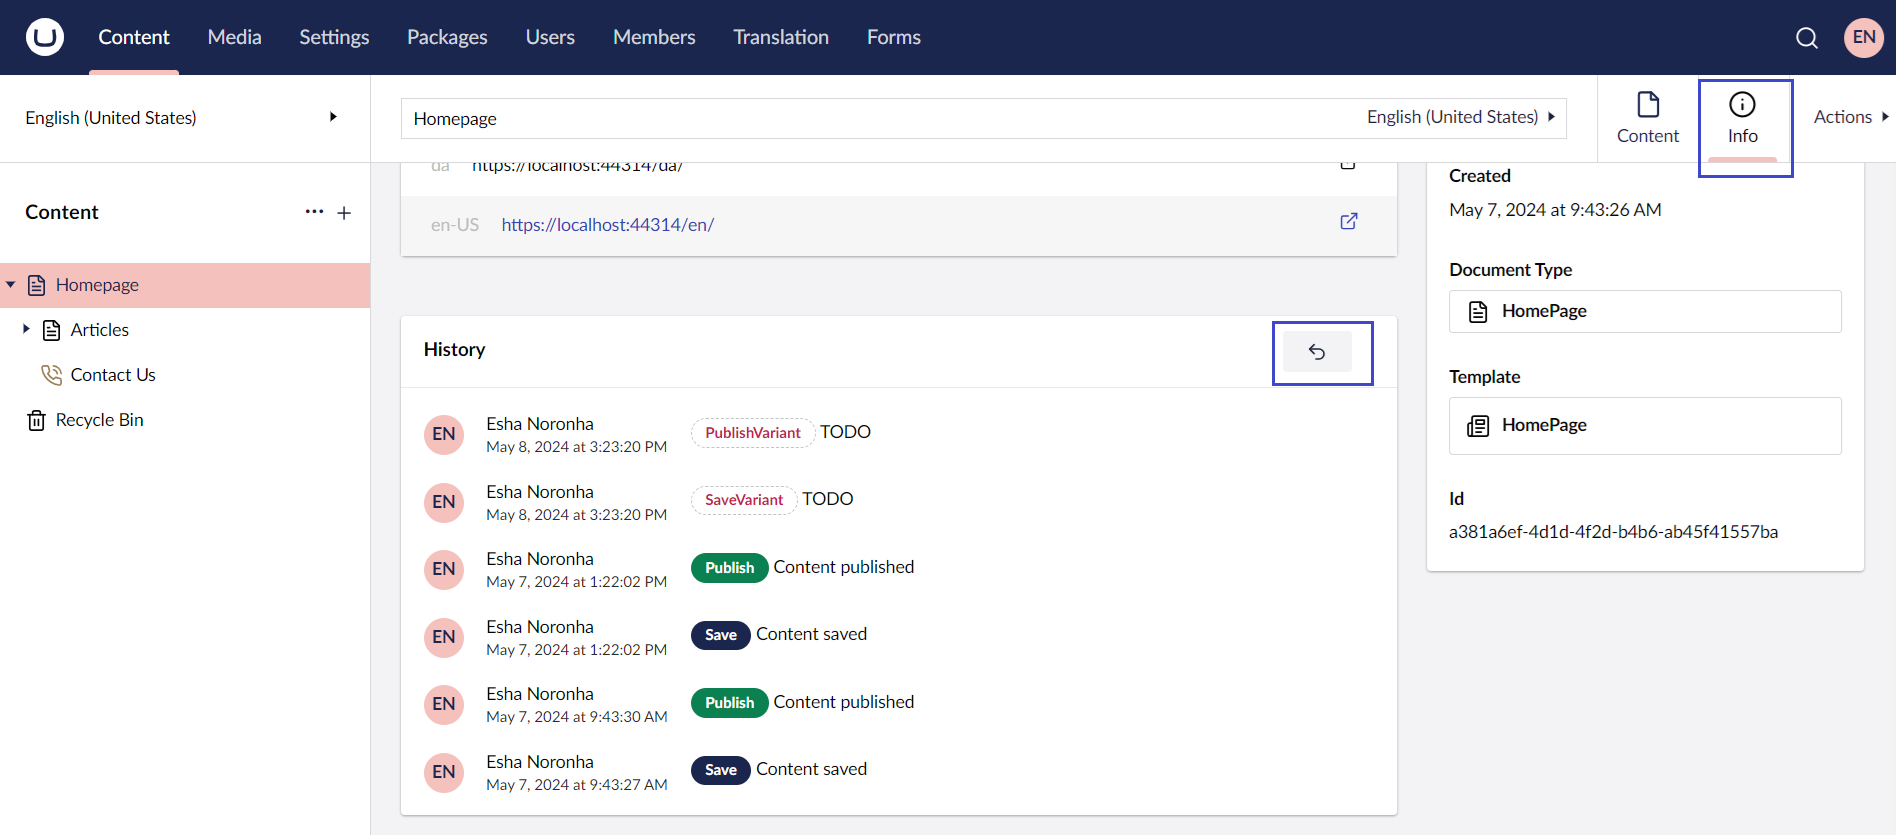Go to the Settings section
Image resolution: width=1896 pixels, height=835 pixels.
click(334, 37)
